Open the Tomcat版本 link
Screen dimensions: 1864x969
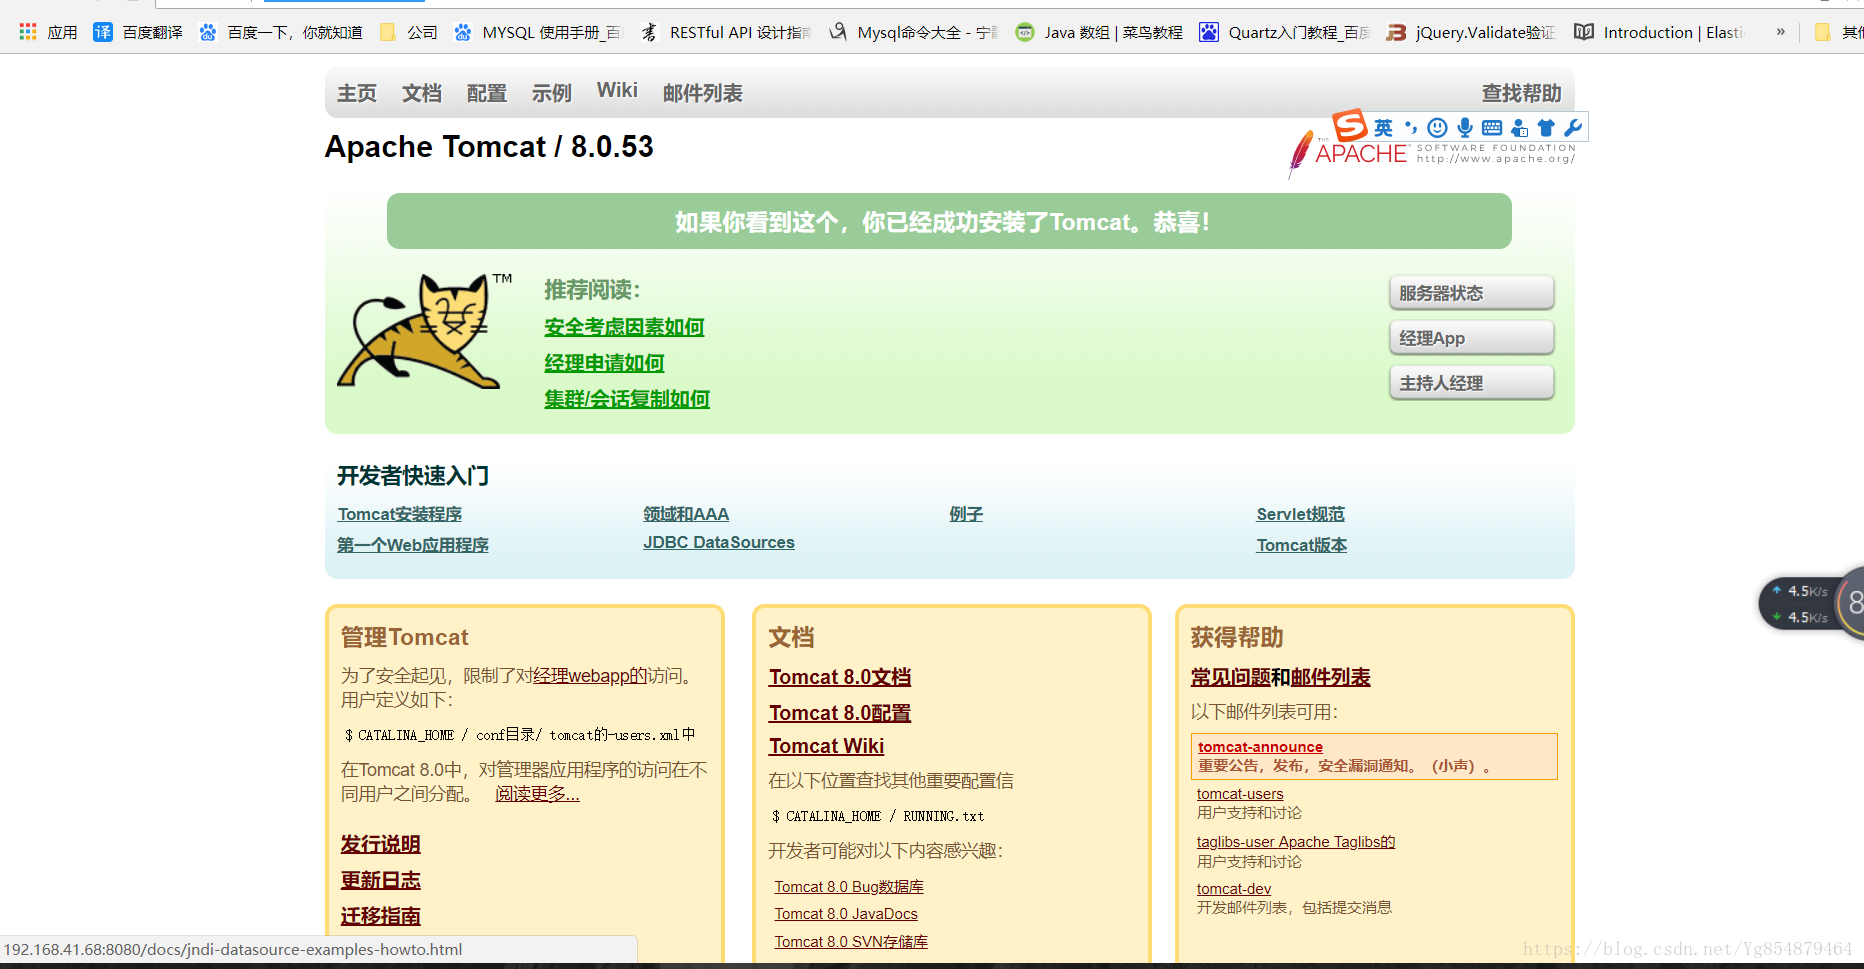pos(1302,545)
